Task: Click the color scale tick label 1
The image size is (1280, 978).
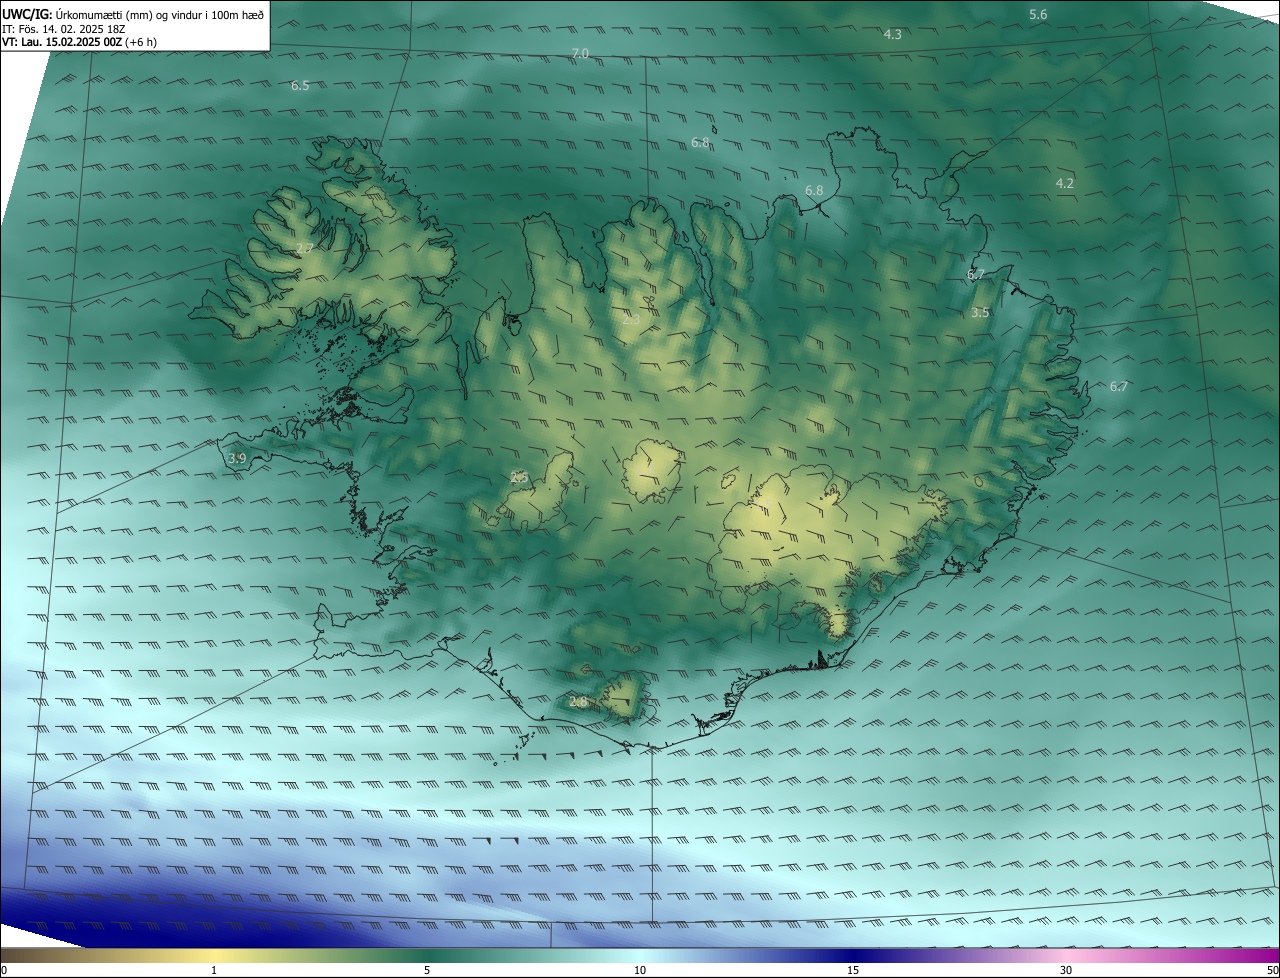Action: [214, 970]
